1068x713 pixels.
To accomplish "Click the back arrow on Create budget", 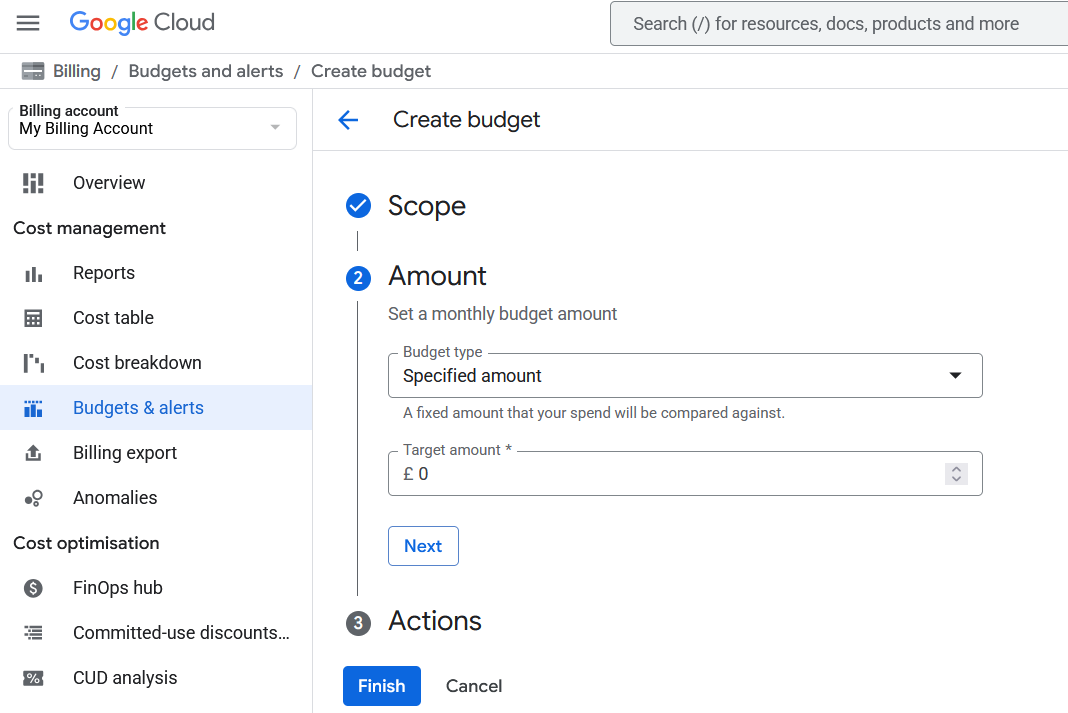I will tap(347, 119).
